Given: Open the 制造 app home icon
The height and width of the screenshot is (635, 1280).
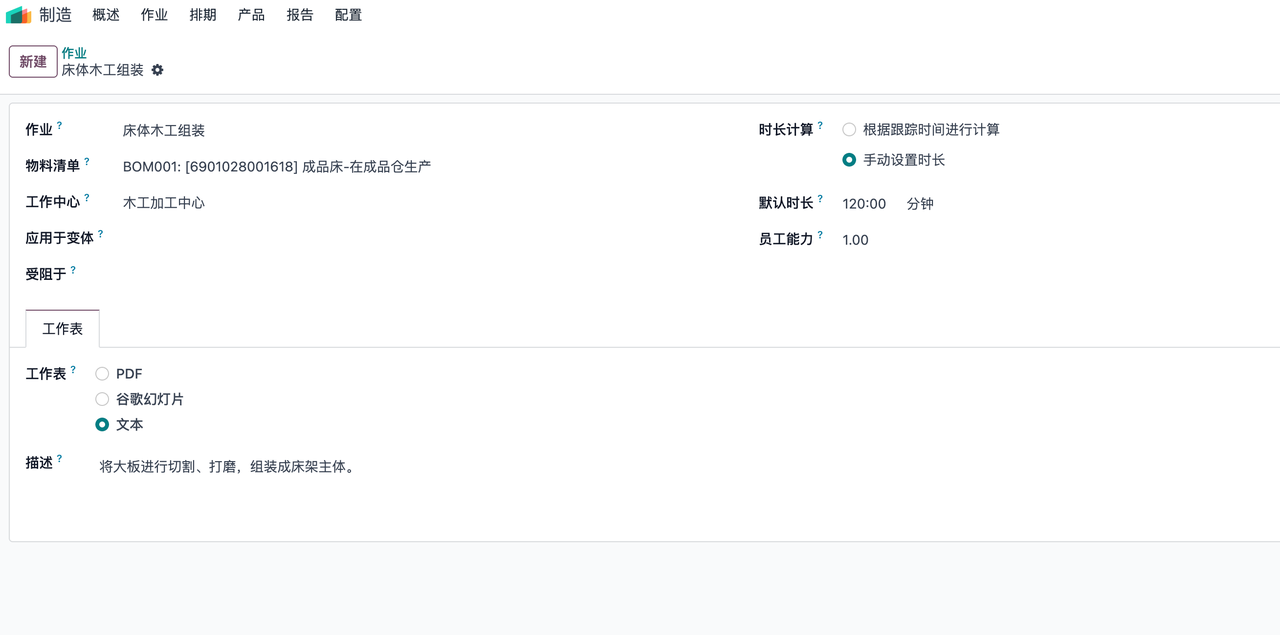Looking at the screenshot, I should 19,15.
